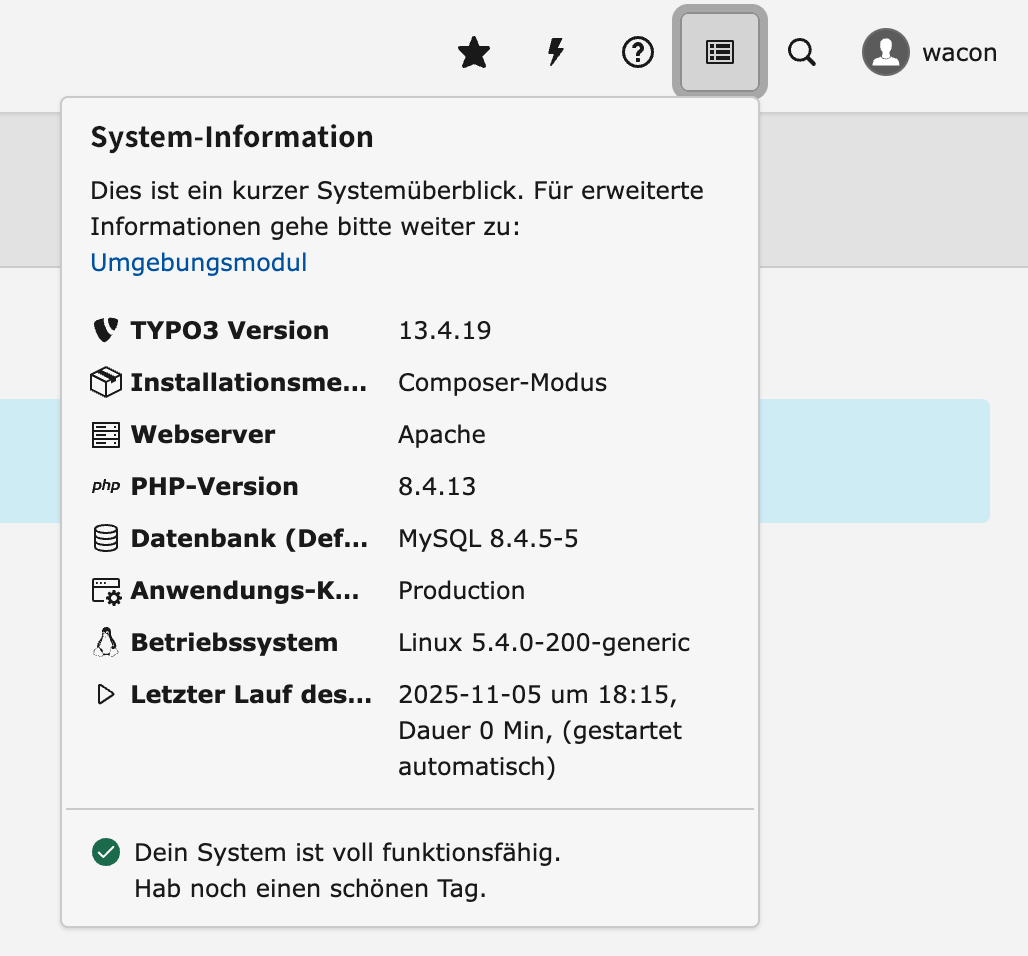Select the TYPO3 version number 13.4.19
Image resolution: width=1028 pixels, height=956 pixels.
tap(444, 331)
